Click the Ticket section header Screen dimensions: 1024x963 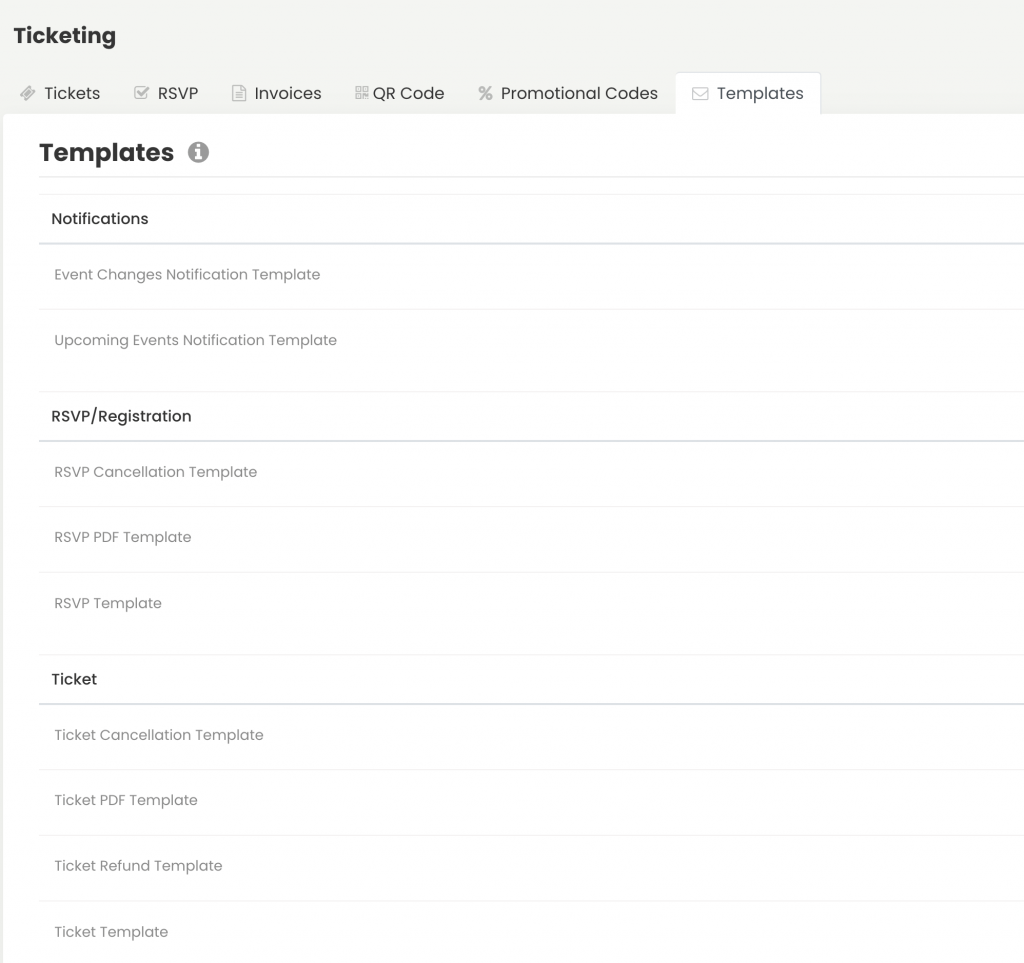click(74, 679)
